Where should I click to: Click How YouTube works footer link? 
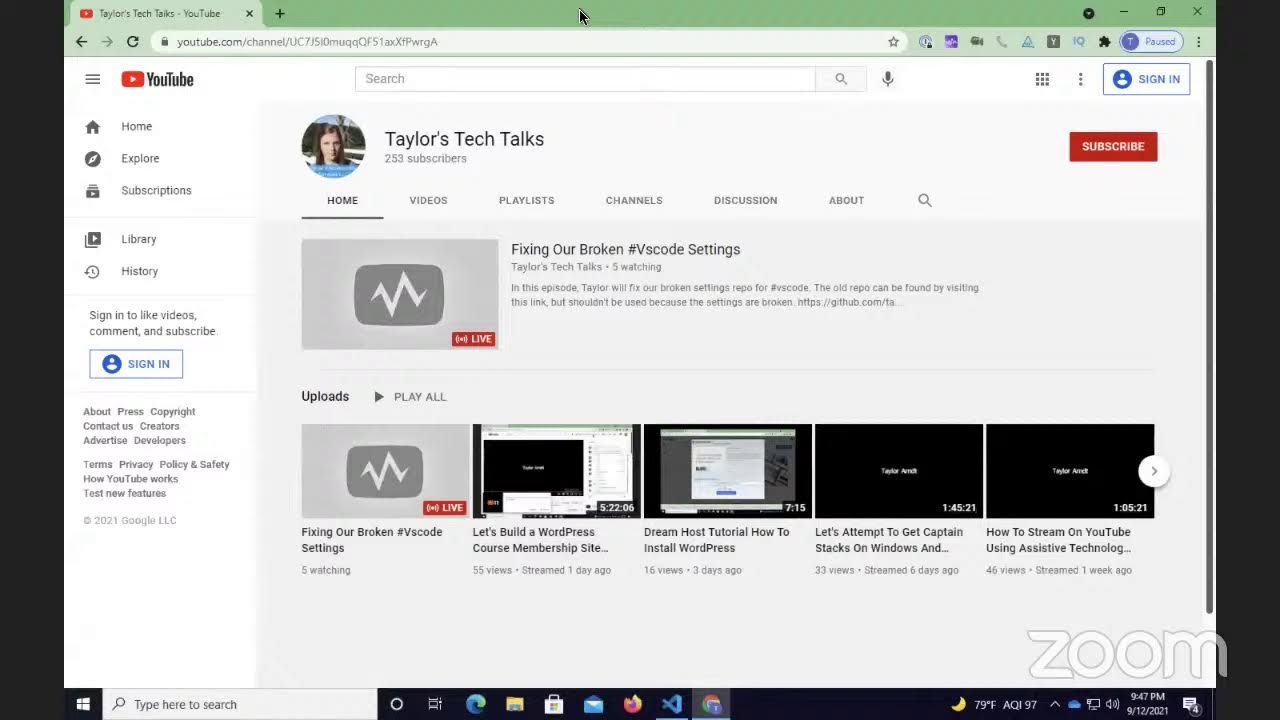130,479
